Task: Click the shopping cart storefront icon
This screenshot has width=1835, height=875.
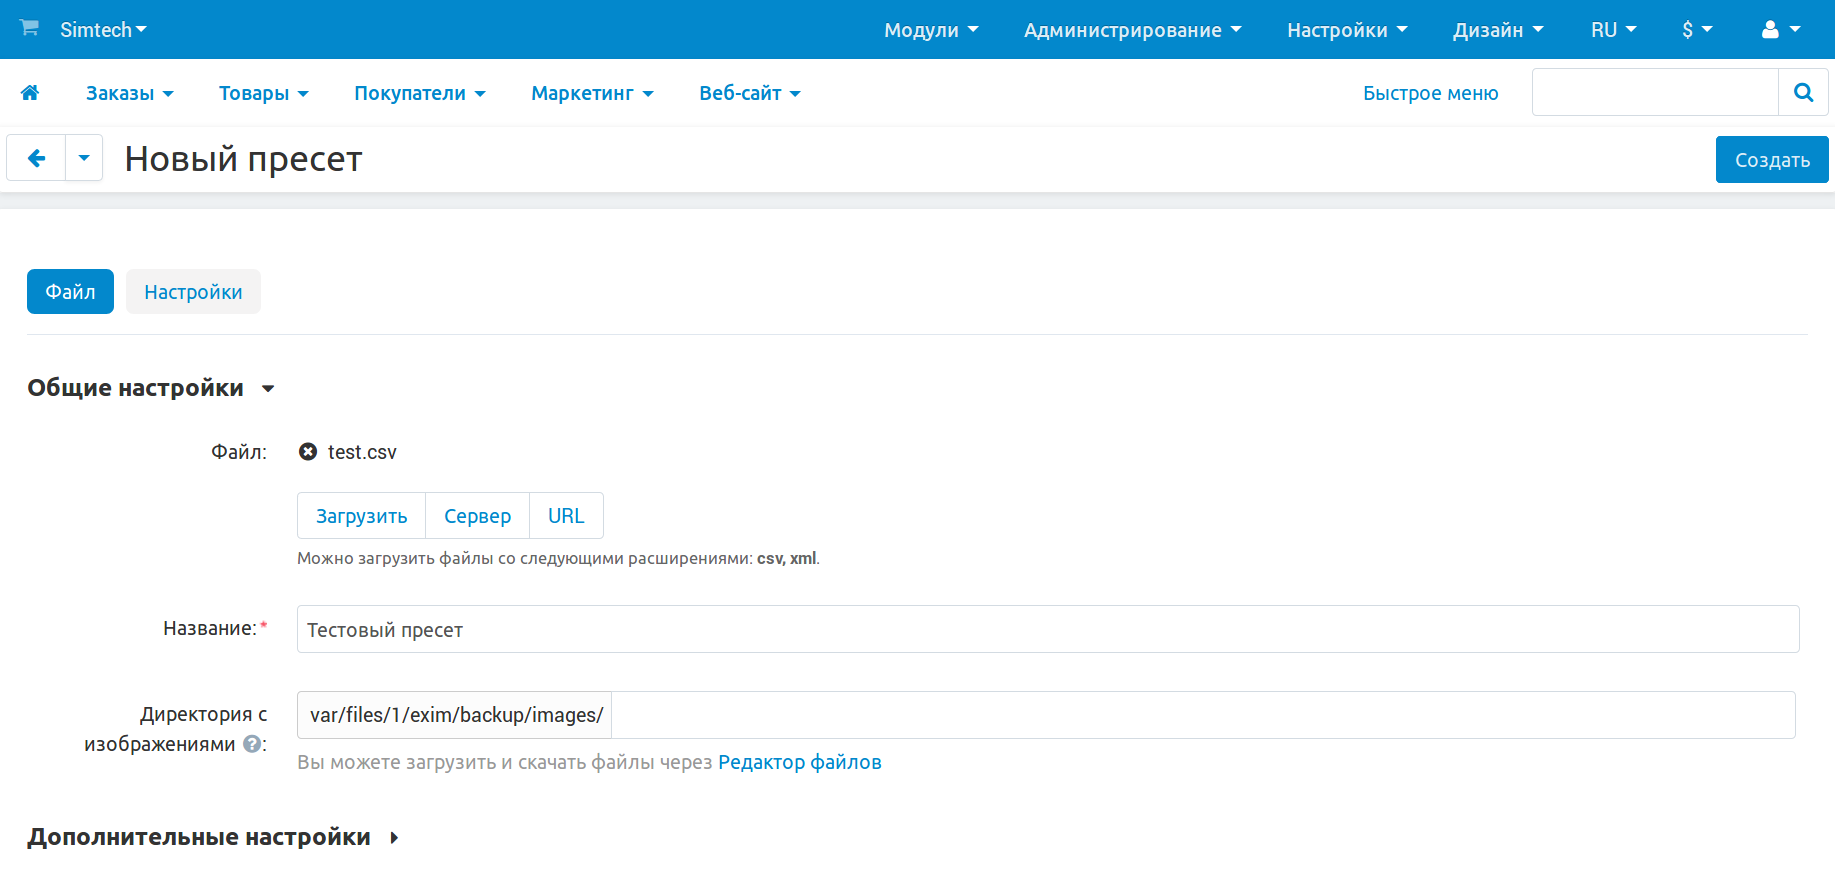Action: (29, 28)
